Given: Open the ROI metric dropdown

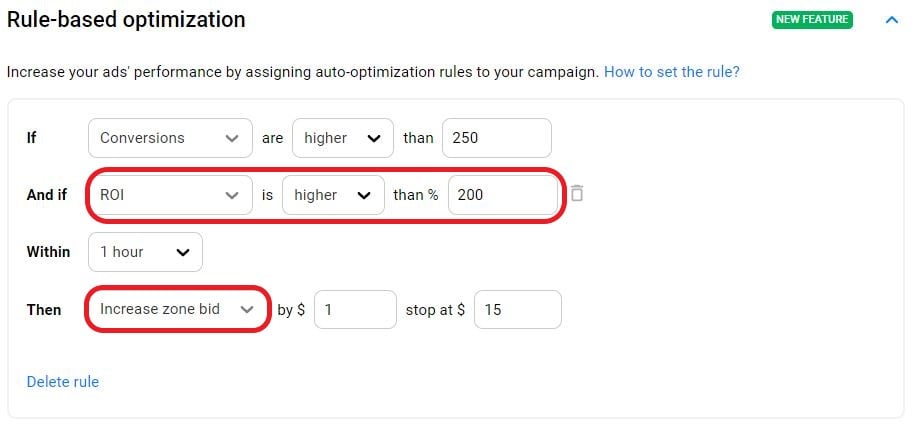Looking at the screenshot, I should click(x=170, y=195).
